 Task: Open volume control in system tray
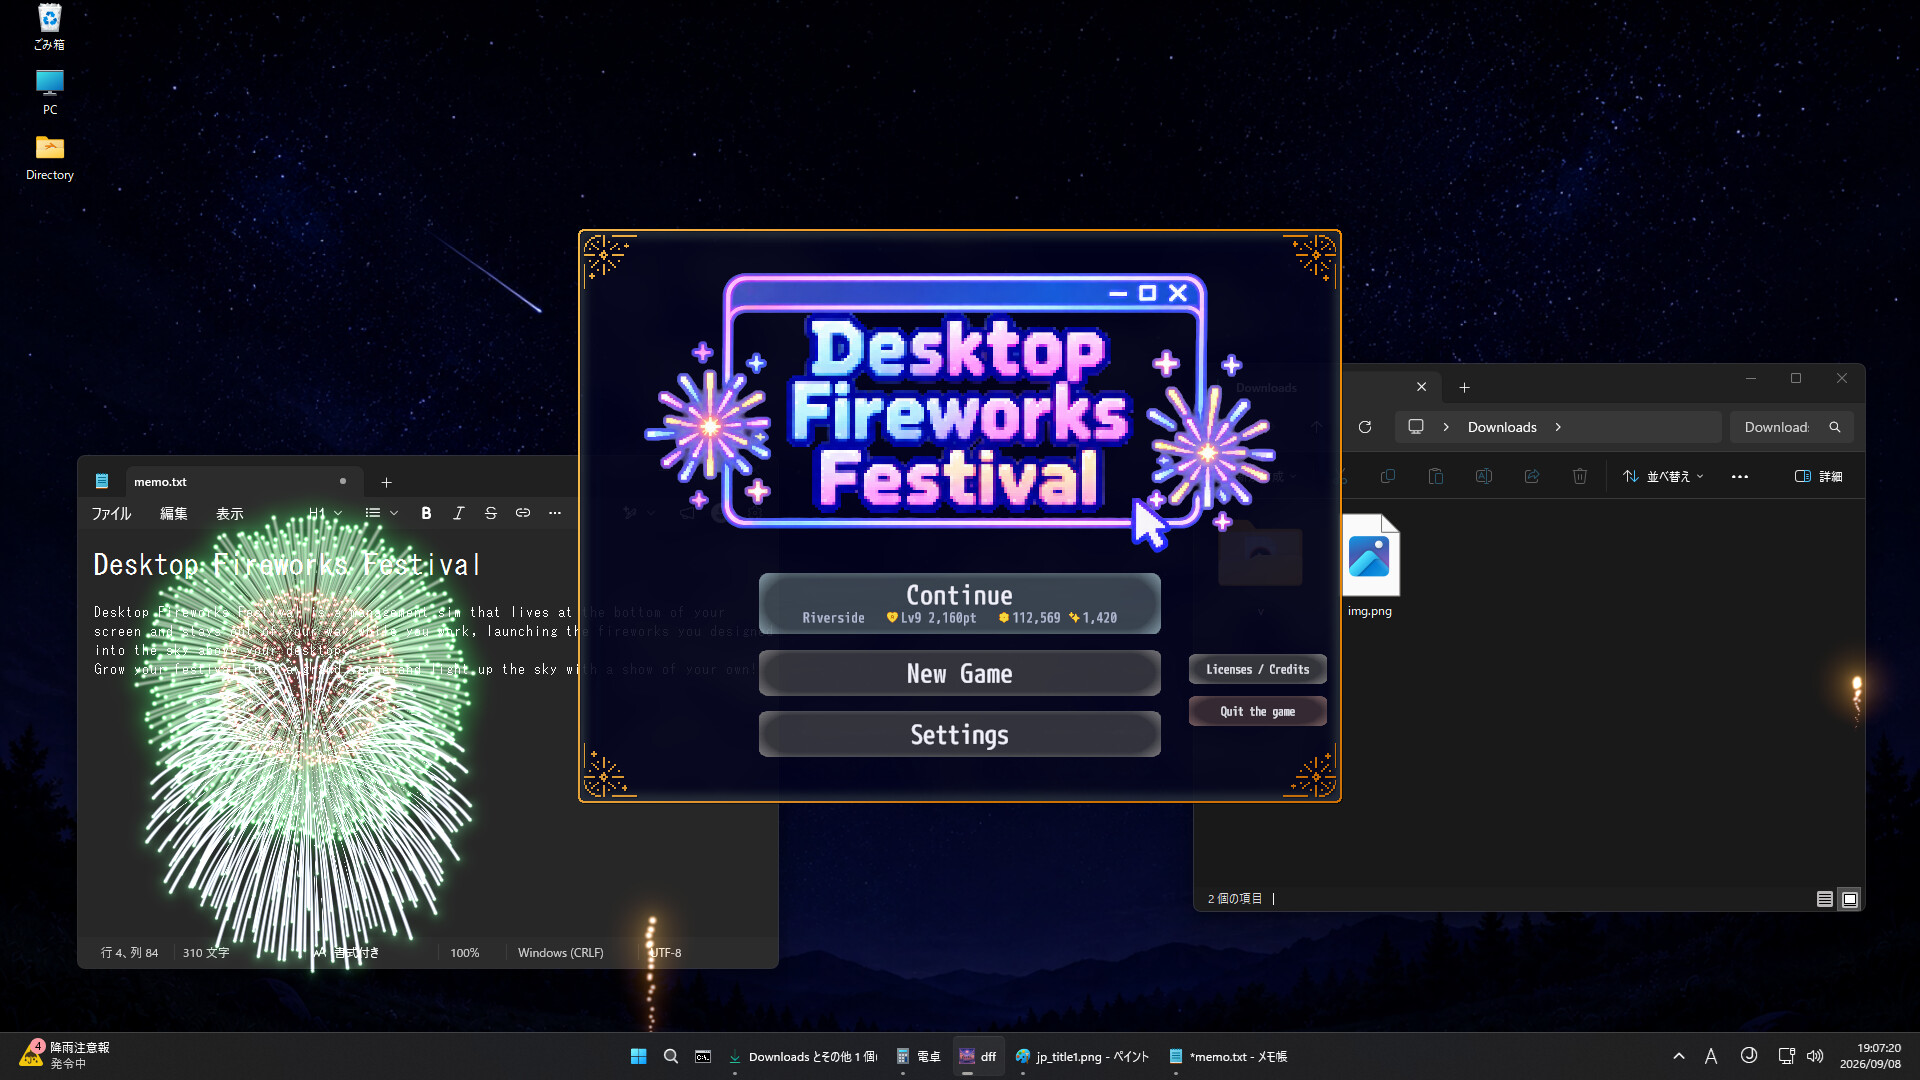1815,1056
